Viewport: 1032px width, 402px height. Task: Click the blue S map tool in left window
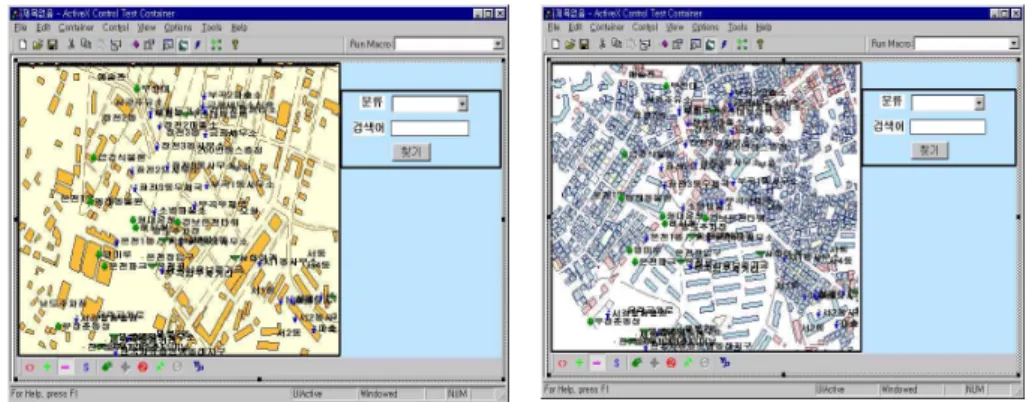[86, 366]
